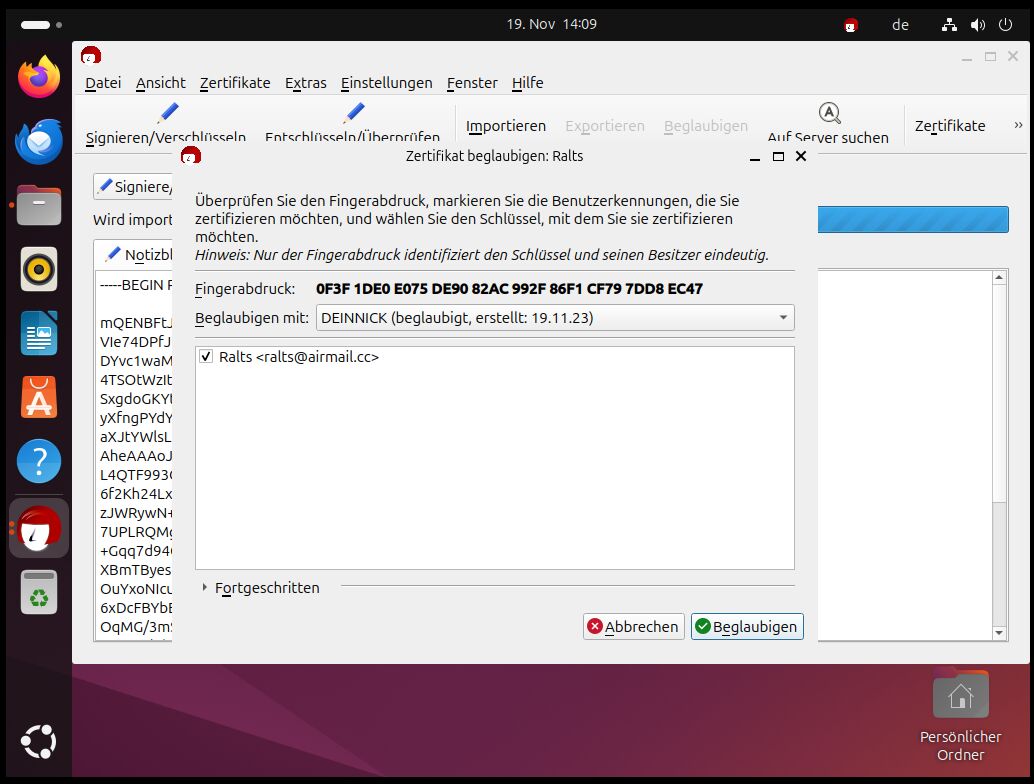
Task: Click the Signieren/Verschlüsseln toolbar icon
Action: (167, 113)
